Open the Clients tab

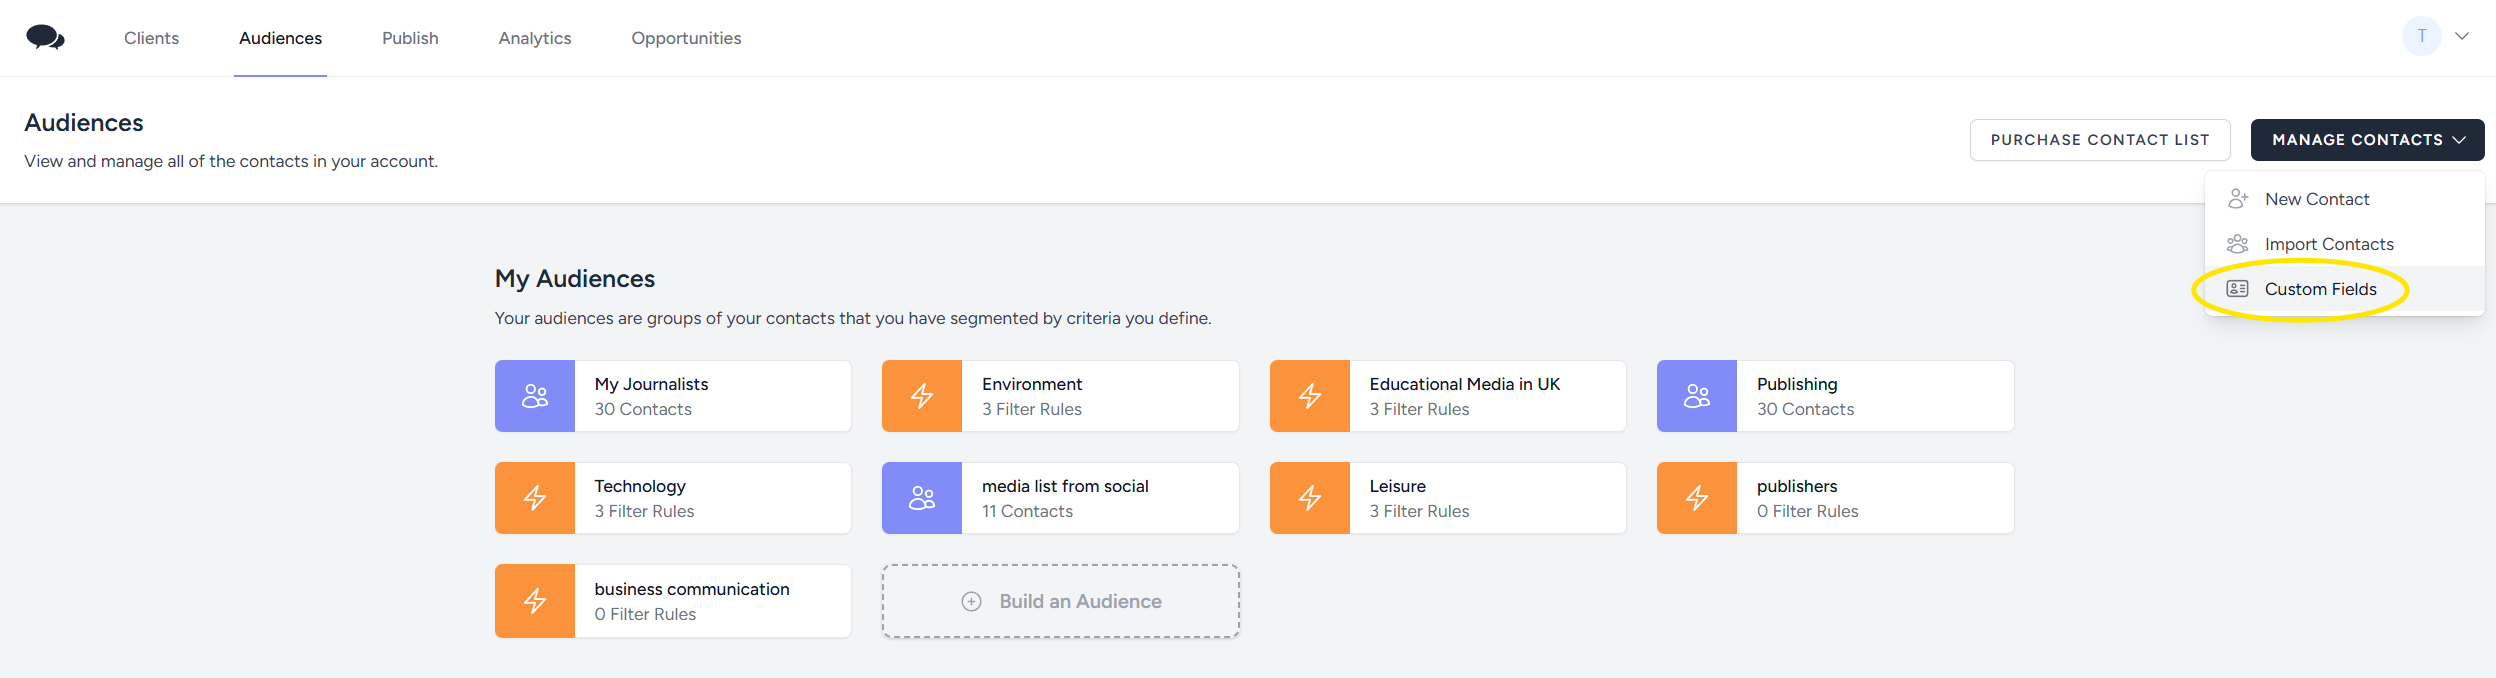click(151, 38)
